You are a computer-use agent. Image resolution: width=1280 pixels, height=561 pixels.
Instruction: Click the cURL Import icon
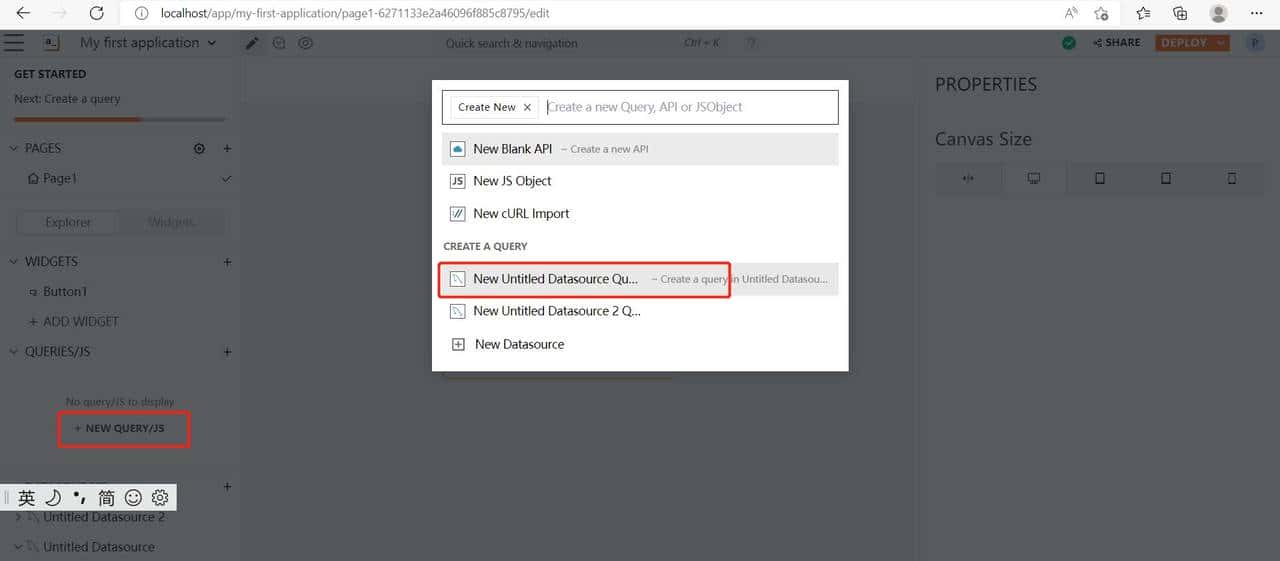(457, 214)
